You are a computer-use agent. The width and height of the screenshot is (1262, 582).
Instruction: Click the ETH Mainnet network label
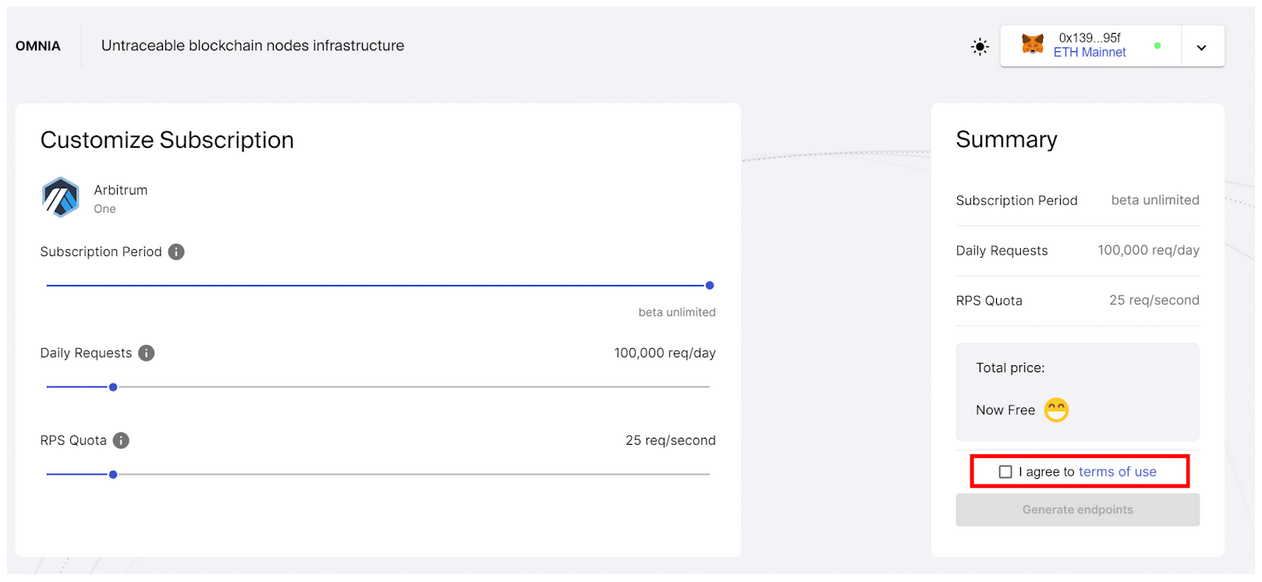tap(1089, 53)
